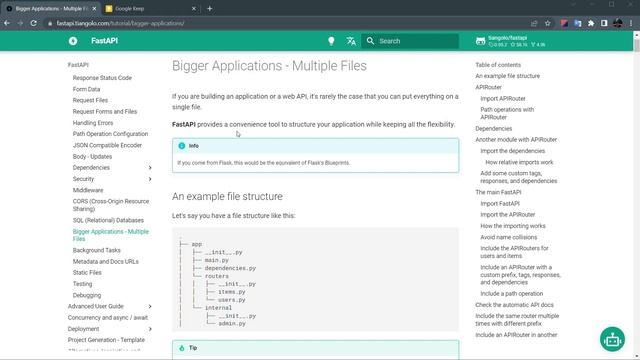Expand the Dependencies sidebar section
The height and width of the screenshot is (360, 640).
click(x=150, y=168)
